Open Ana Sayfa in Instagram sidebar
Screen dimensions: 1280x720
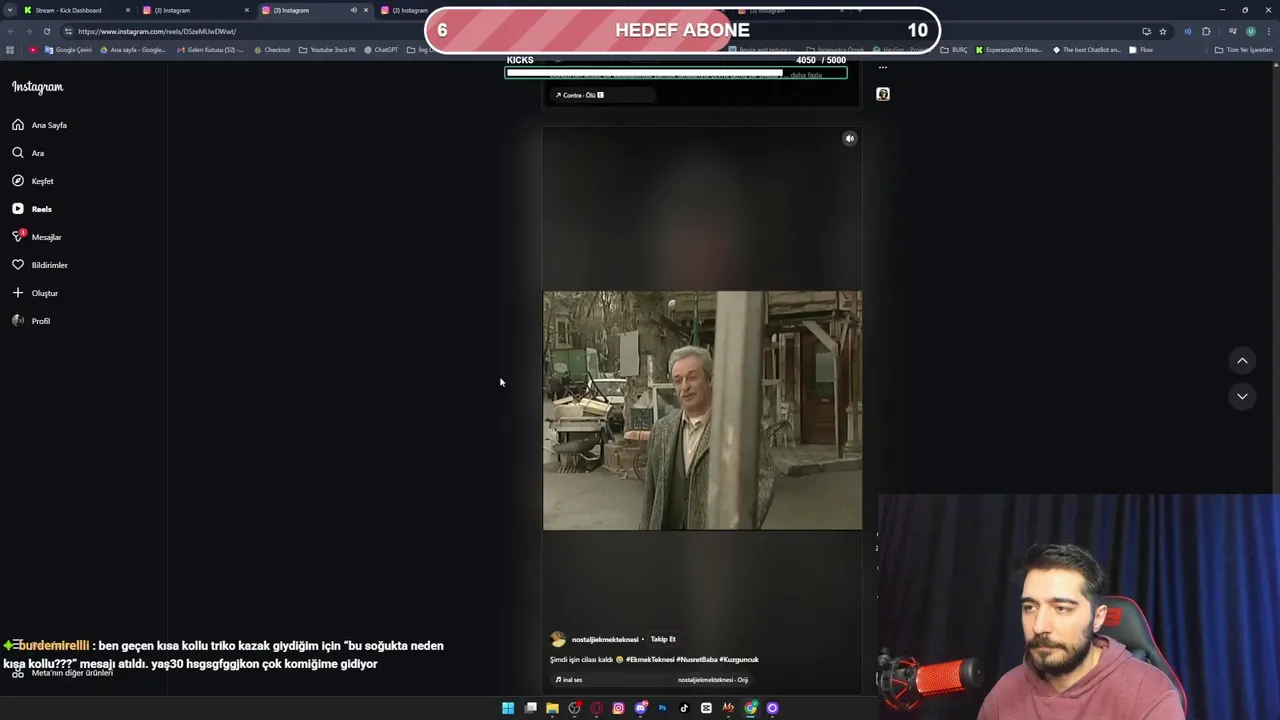click(40, 125)
